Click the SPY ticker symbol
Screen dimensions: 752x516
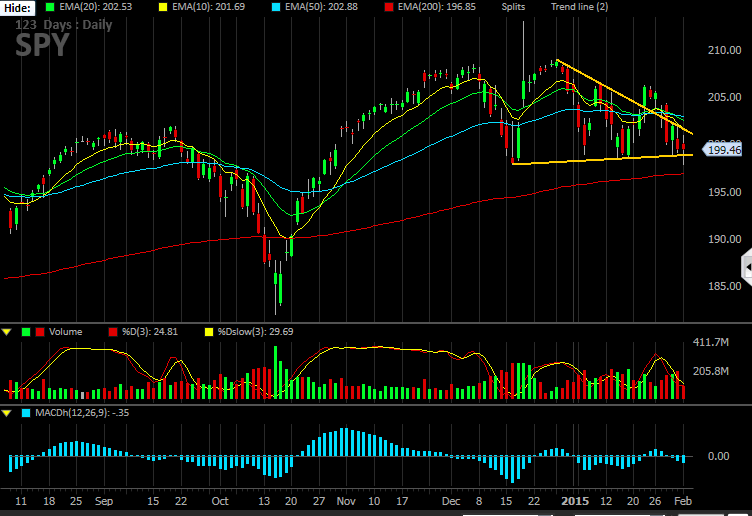43,45
